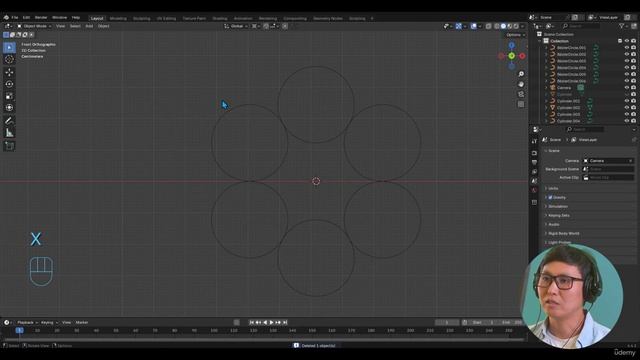Switch to the Geometry Nodes workspace tab

point(328,18)
